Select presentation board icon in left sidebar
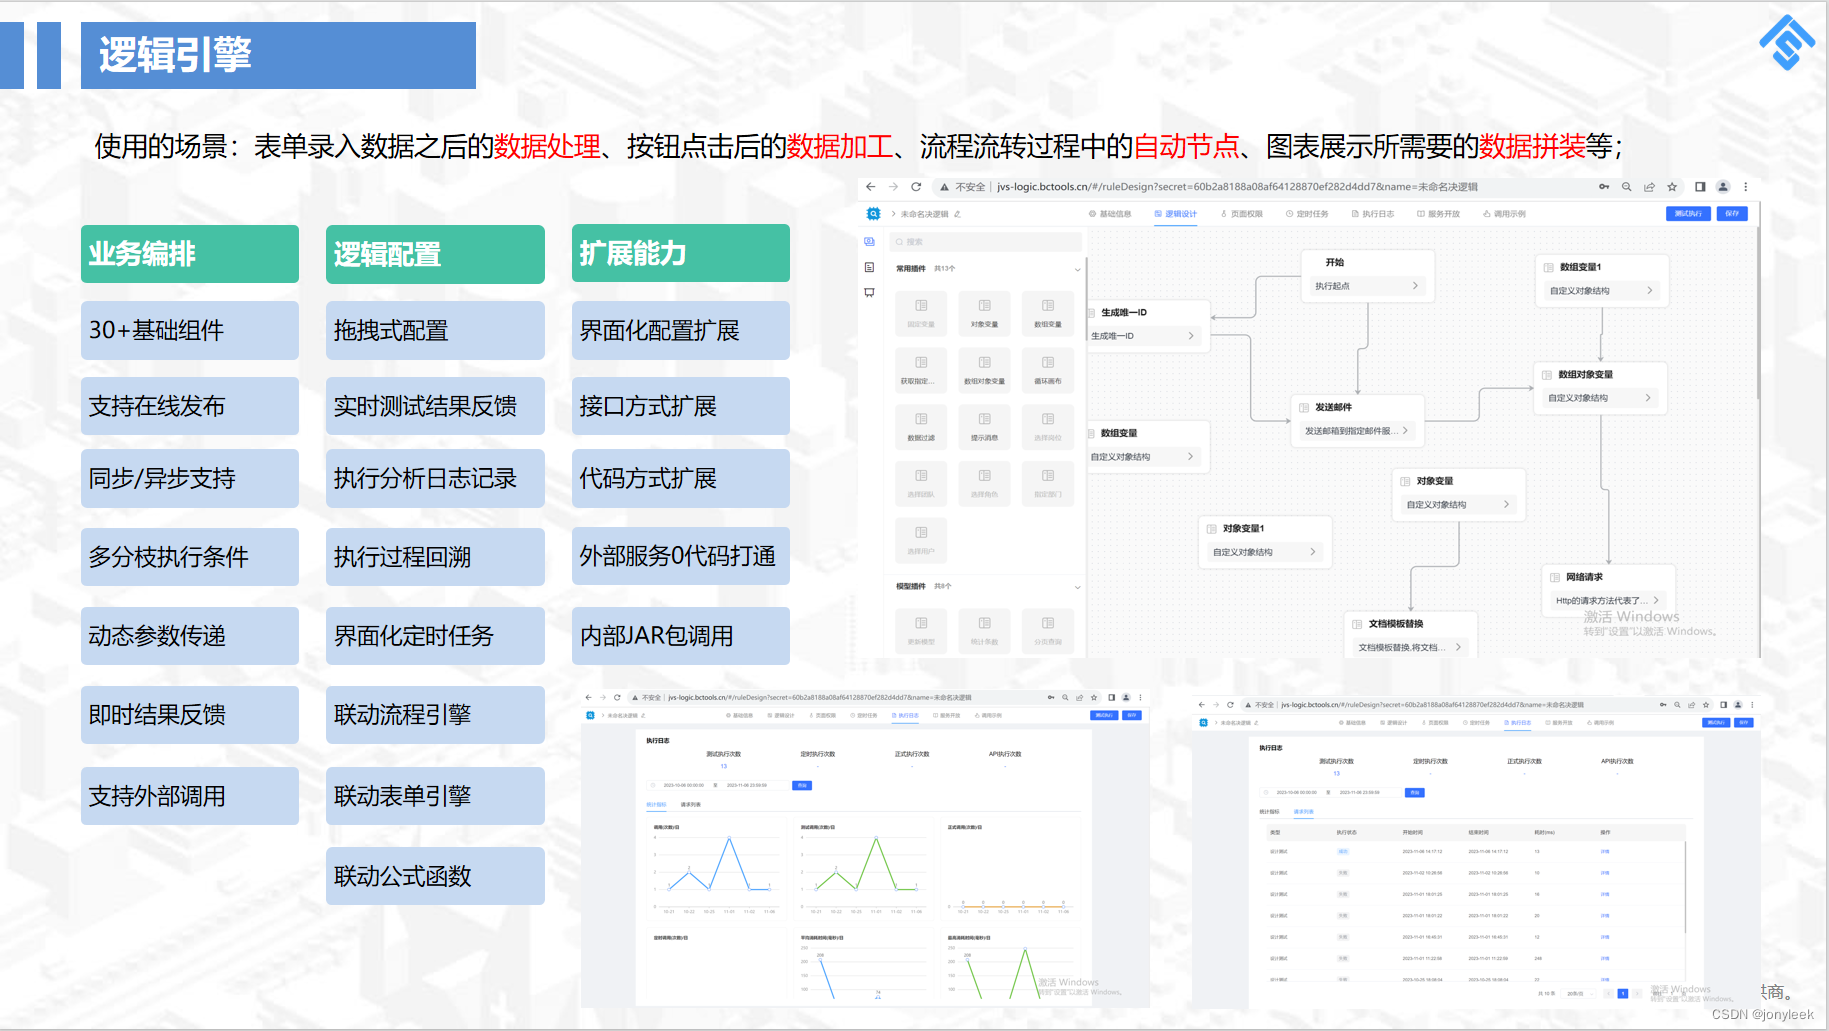Screen dimensions: 1829x1031 pyautogui.click(x=869, y=293)
